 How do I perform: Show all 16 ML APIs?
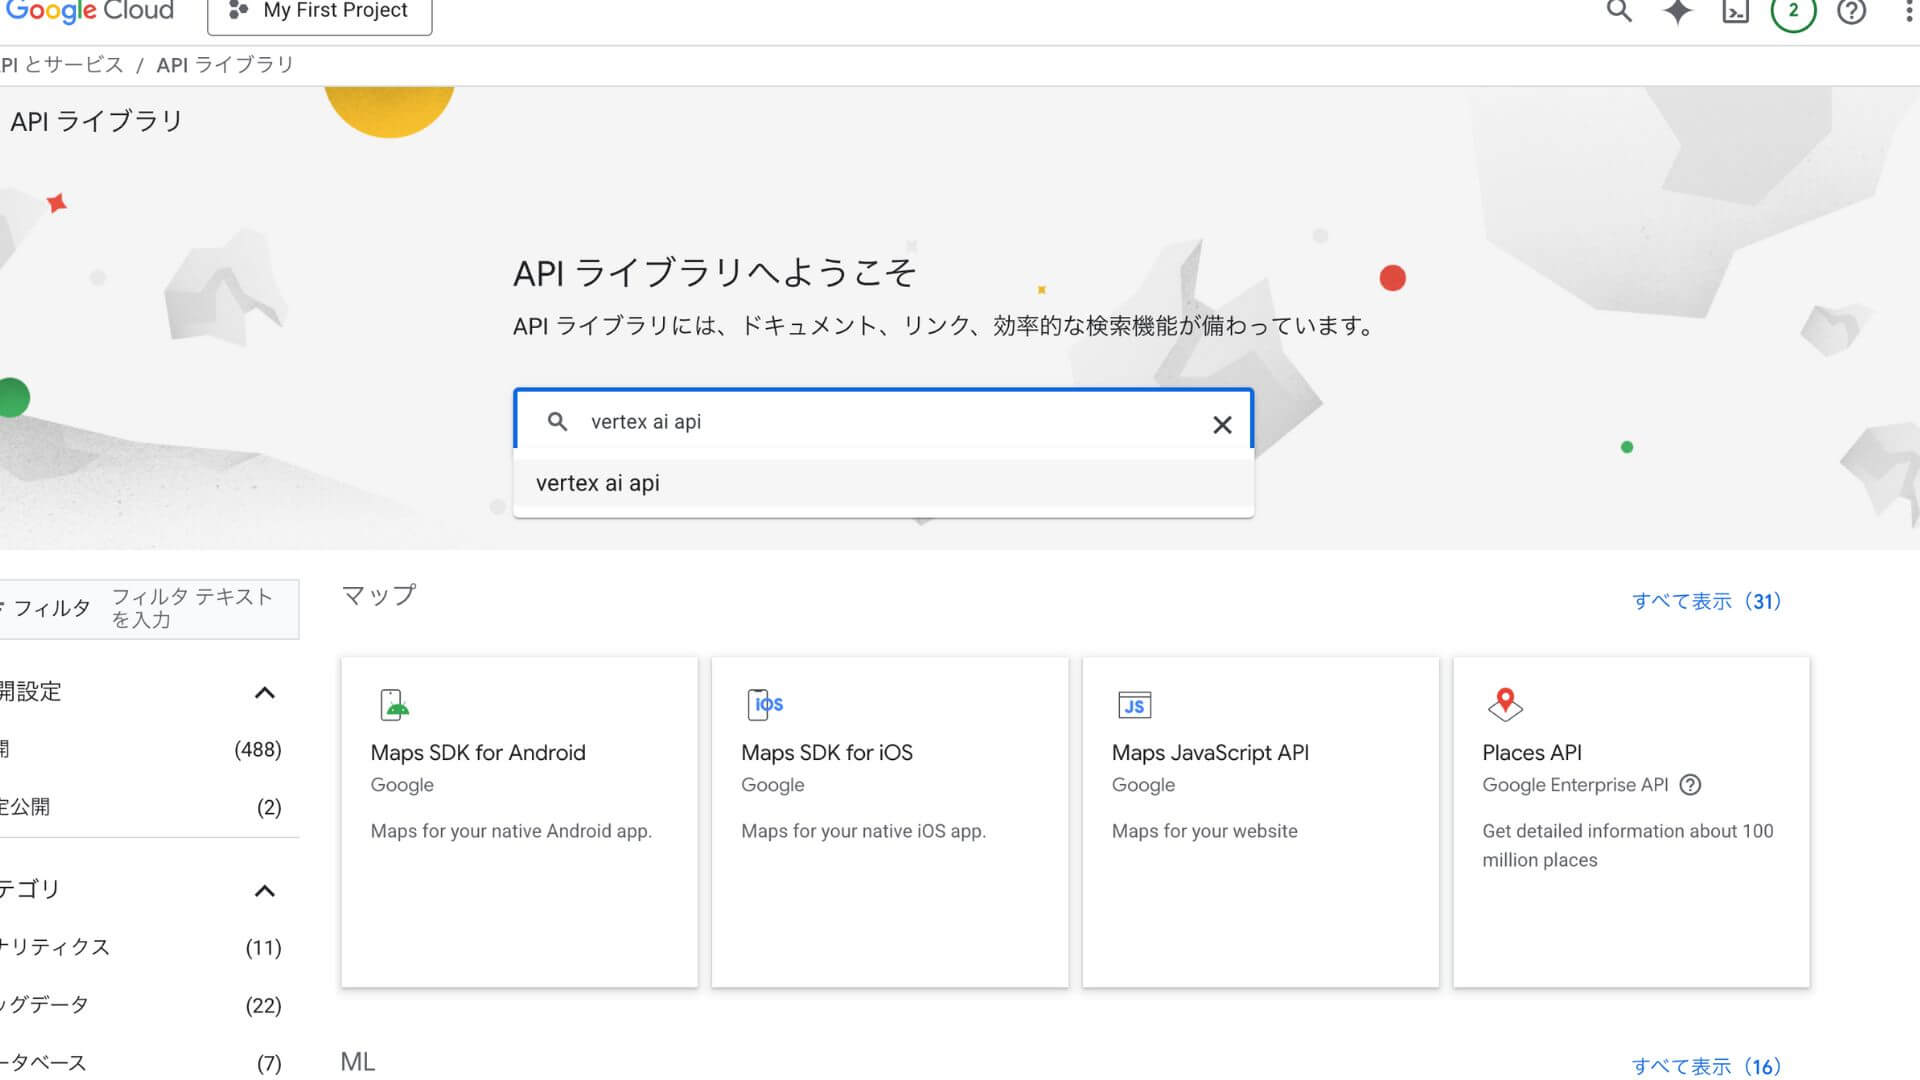click(x=1707, y=1066)
